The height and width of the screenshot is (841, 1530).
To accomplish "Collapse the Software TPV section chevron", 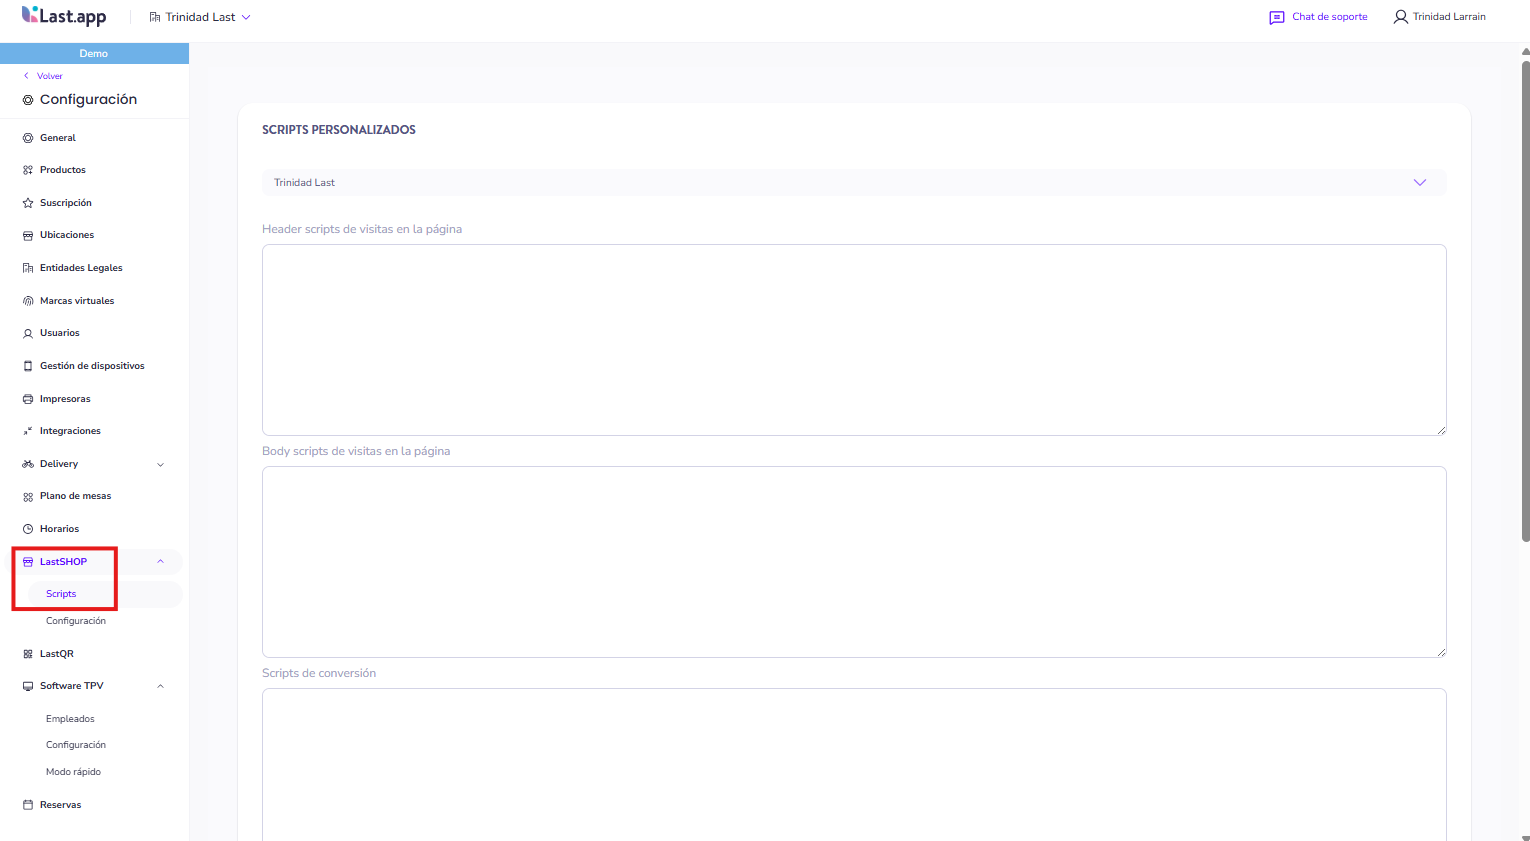I will [x=160, y=686].
